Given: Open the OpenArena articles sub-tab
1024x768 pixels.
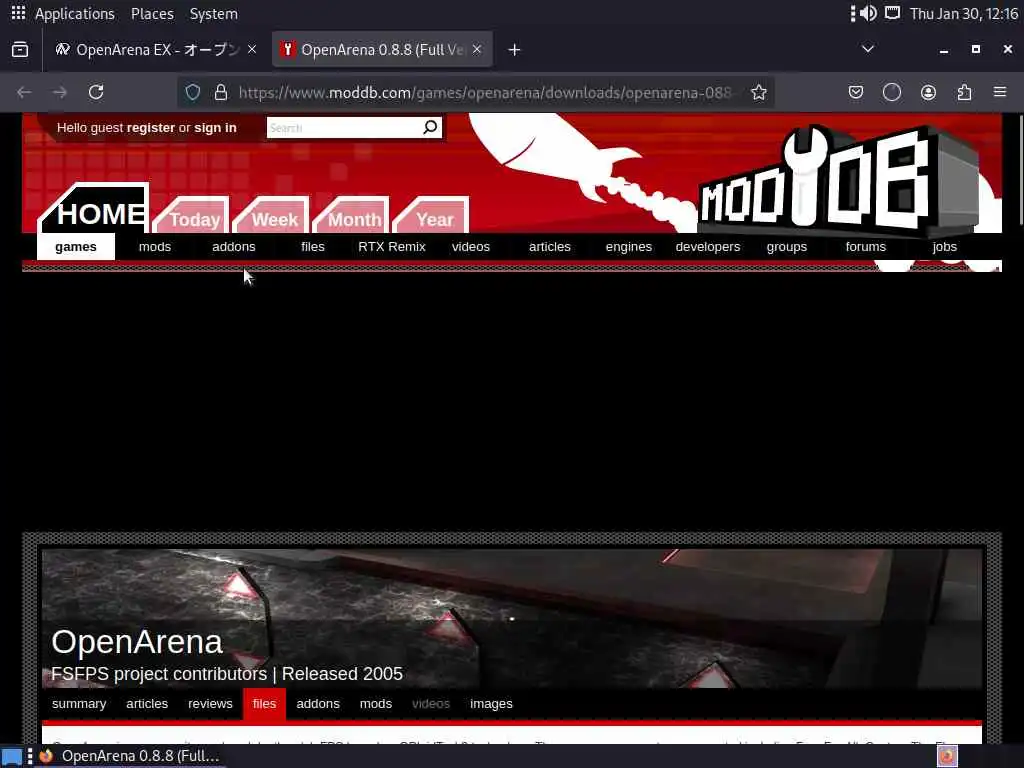Looking at the screenshot, I should [x=147, y=704].
